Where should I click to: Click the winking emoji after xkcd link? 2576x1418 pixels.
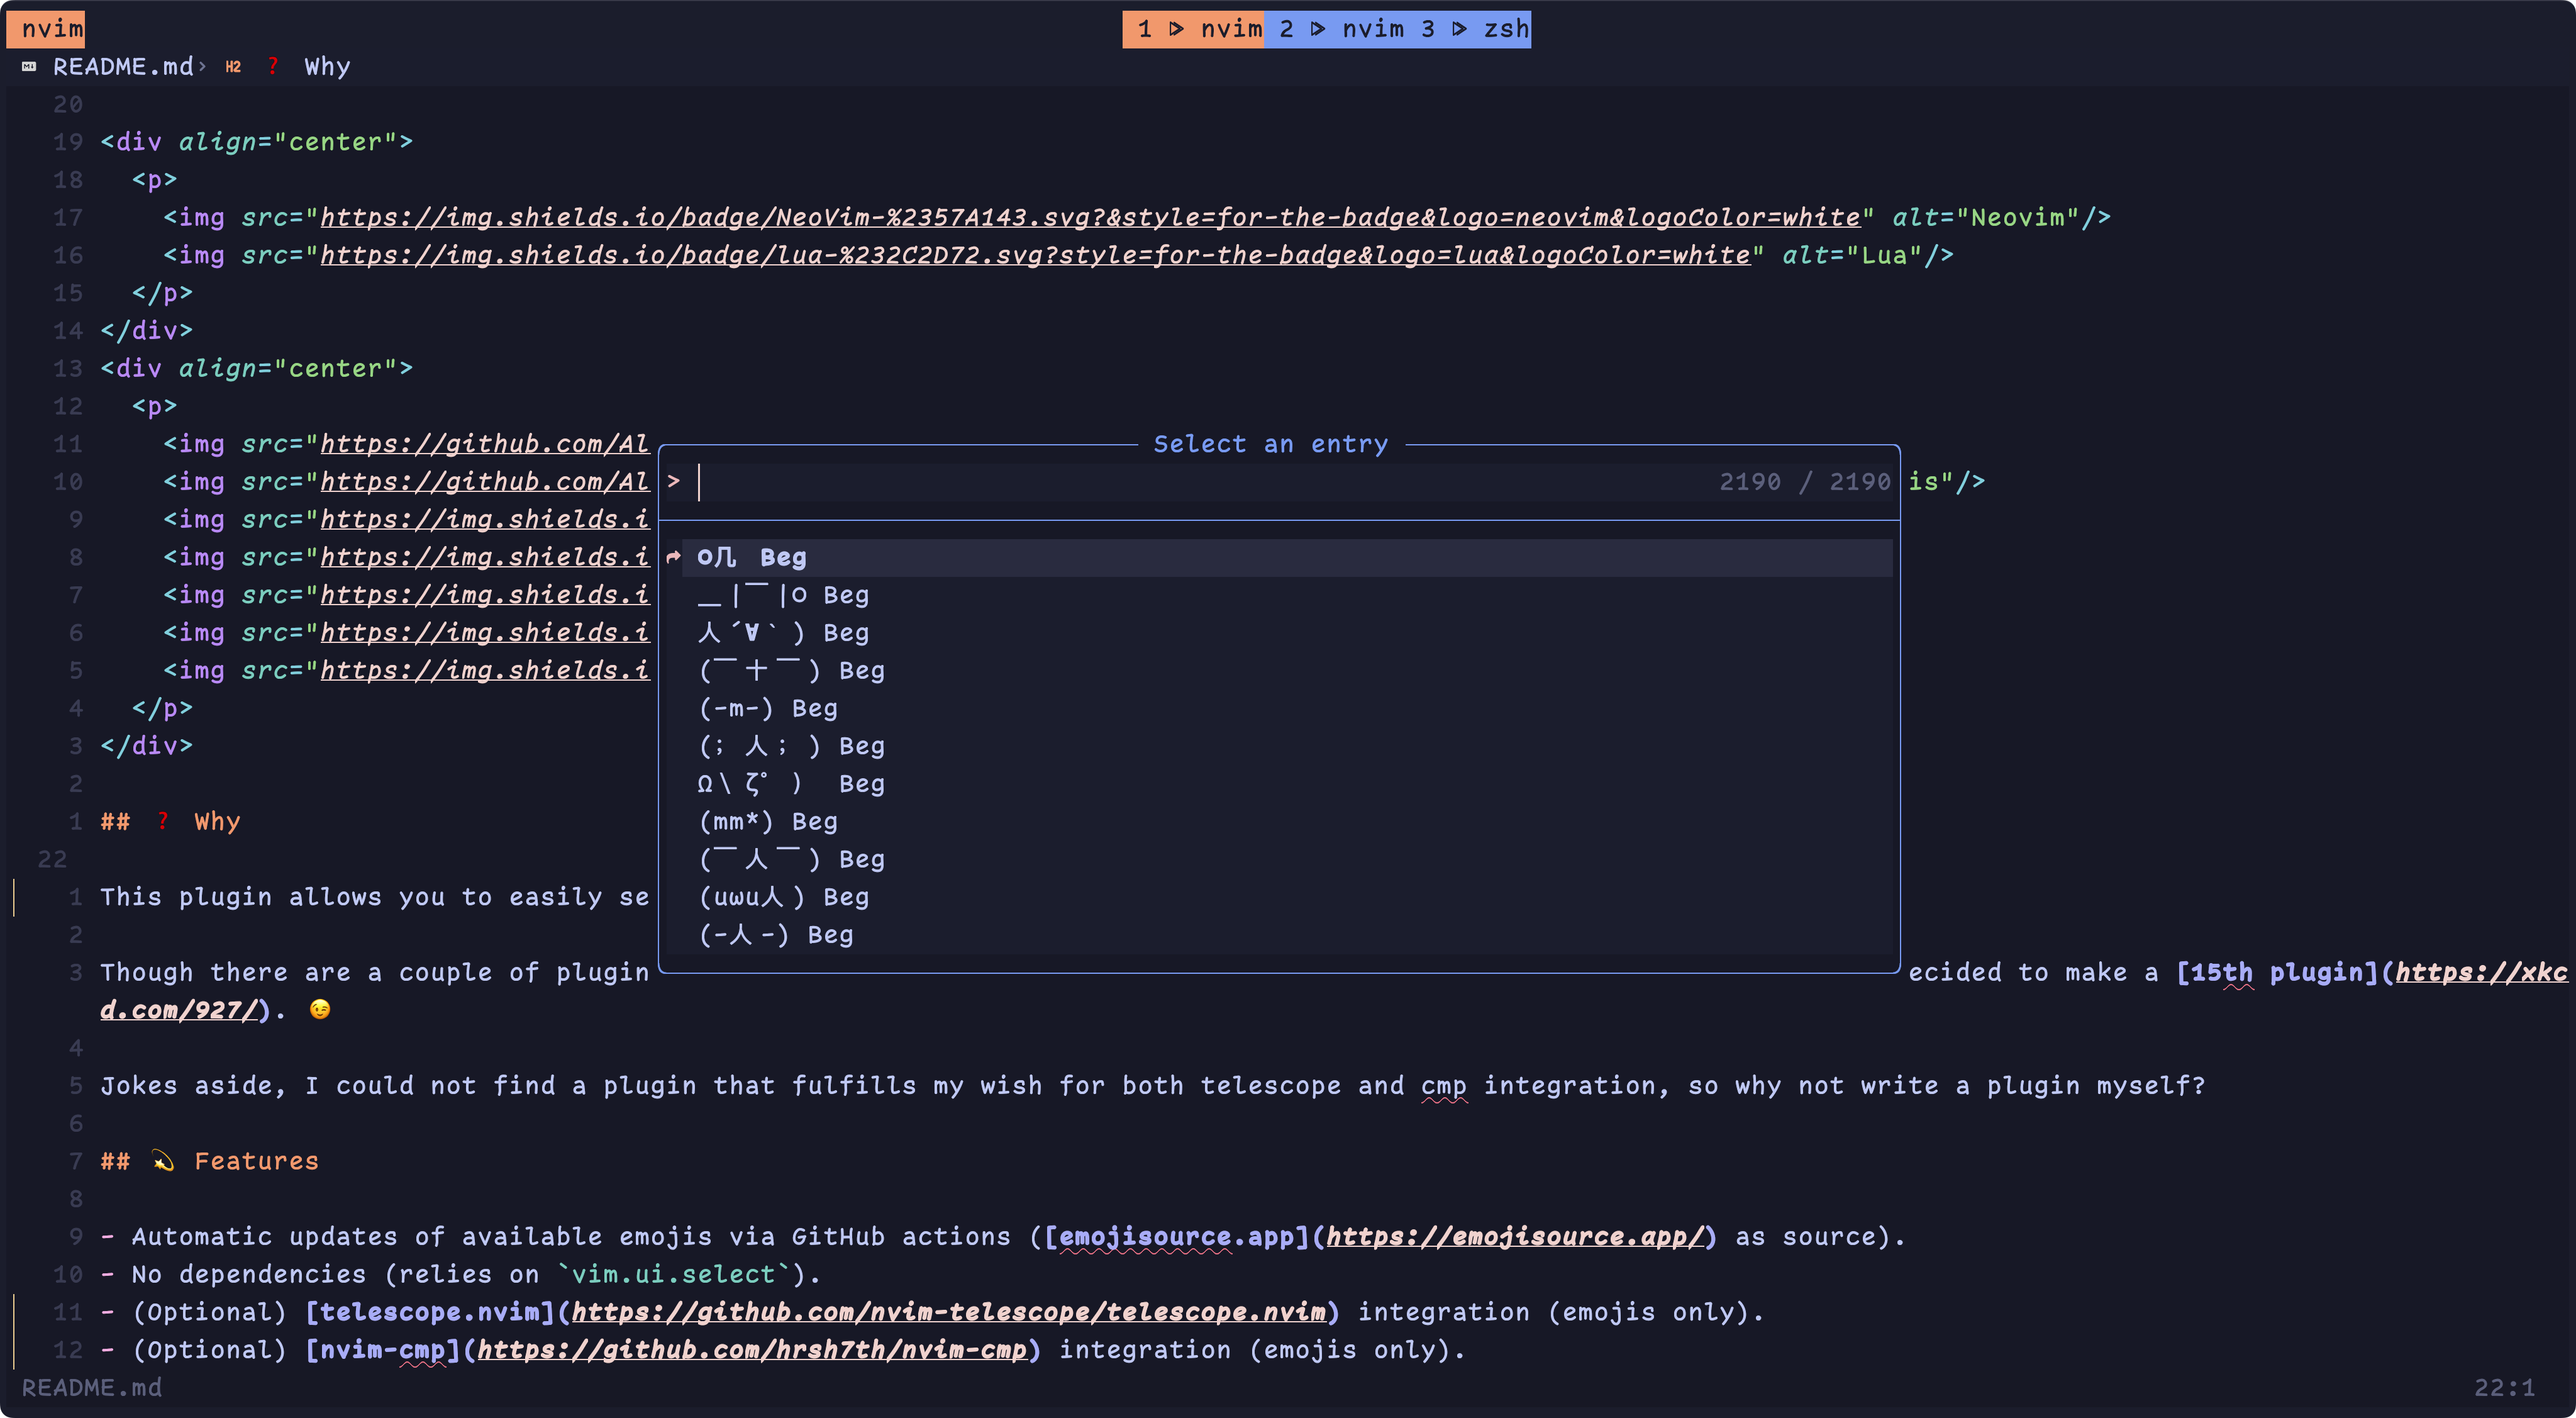tap(320, 1009)
